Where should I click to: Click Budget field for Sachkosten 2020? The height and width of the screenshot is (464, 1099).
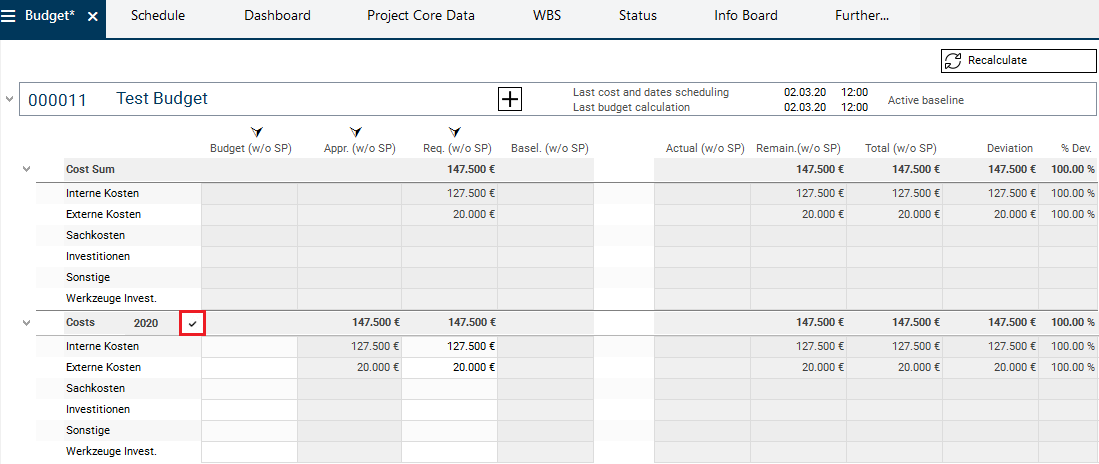pos(249,388)
